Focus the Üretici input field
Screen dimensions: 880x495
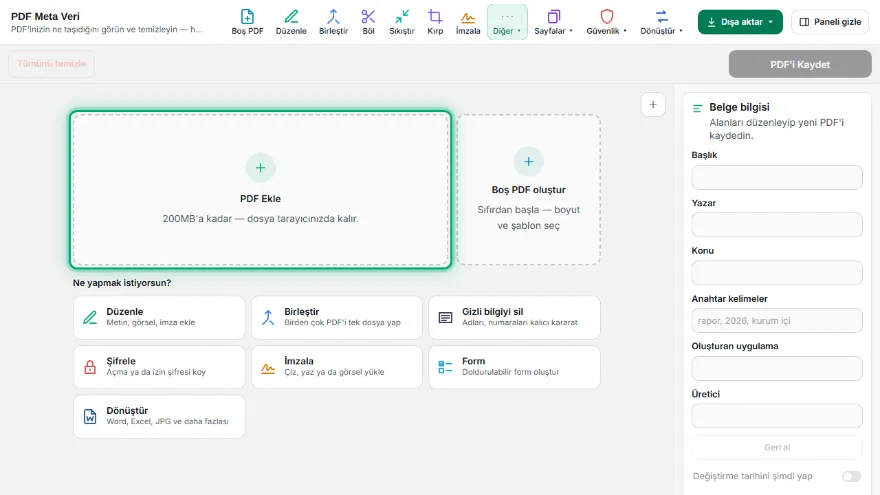point(777,416)
